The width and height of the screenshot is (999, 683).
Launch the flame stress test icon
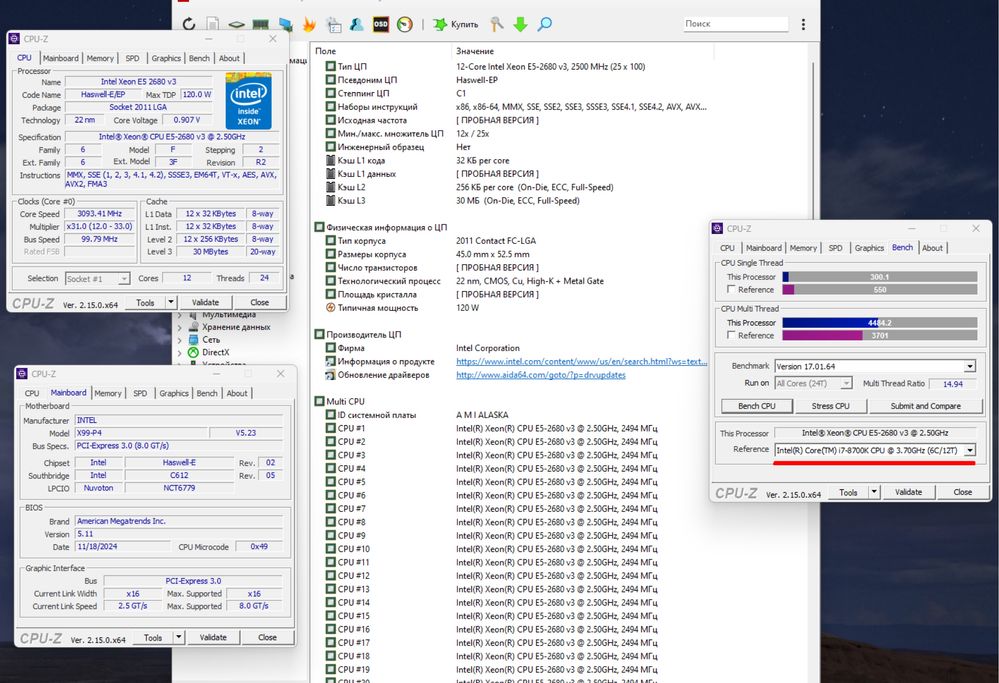pos(309,24)
